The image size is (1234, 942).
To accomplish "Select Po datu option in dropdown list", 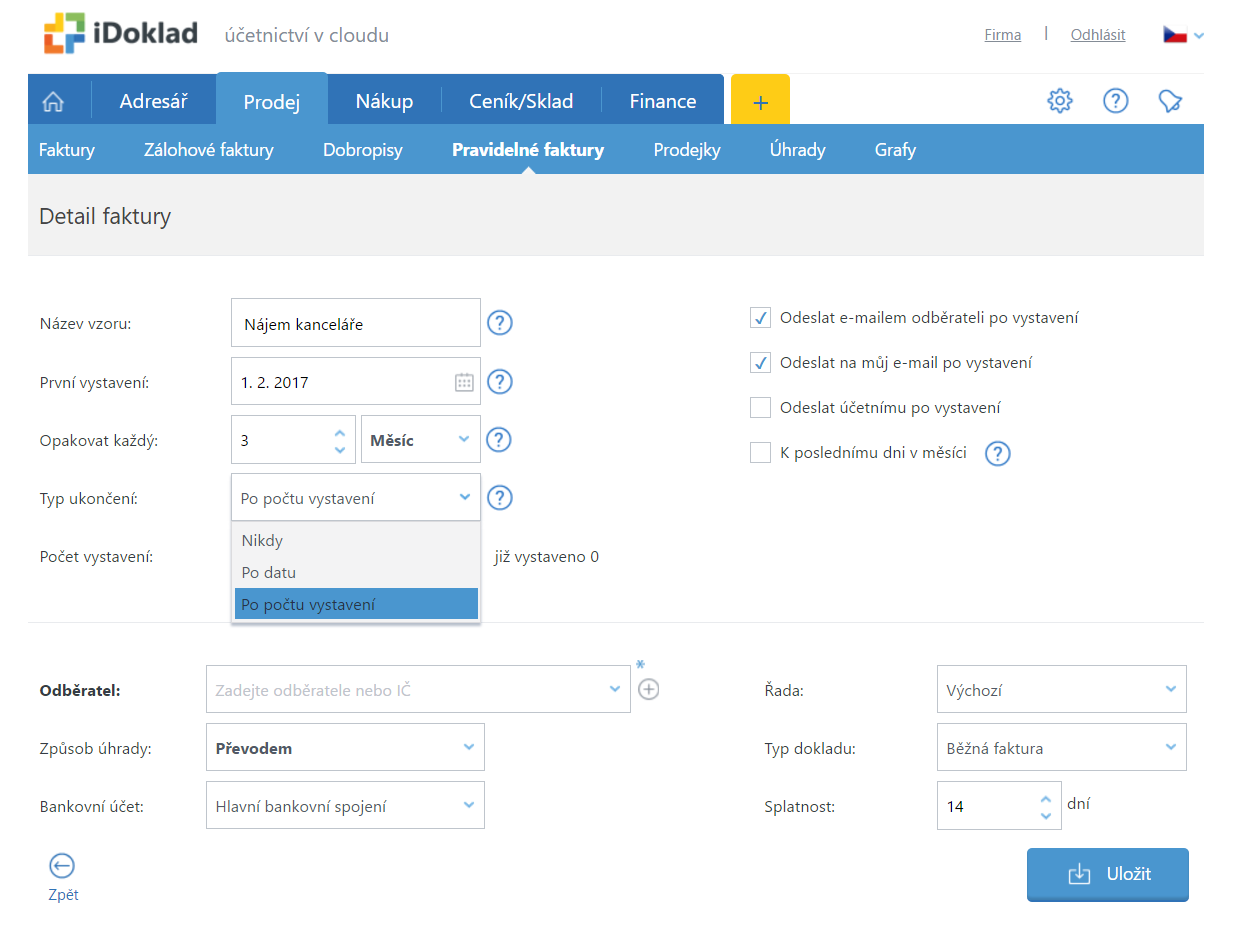I will tap(356, 572).
